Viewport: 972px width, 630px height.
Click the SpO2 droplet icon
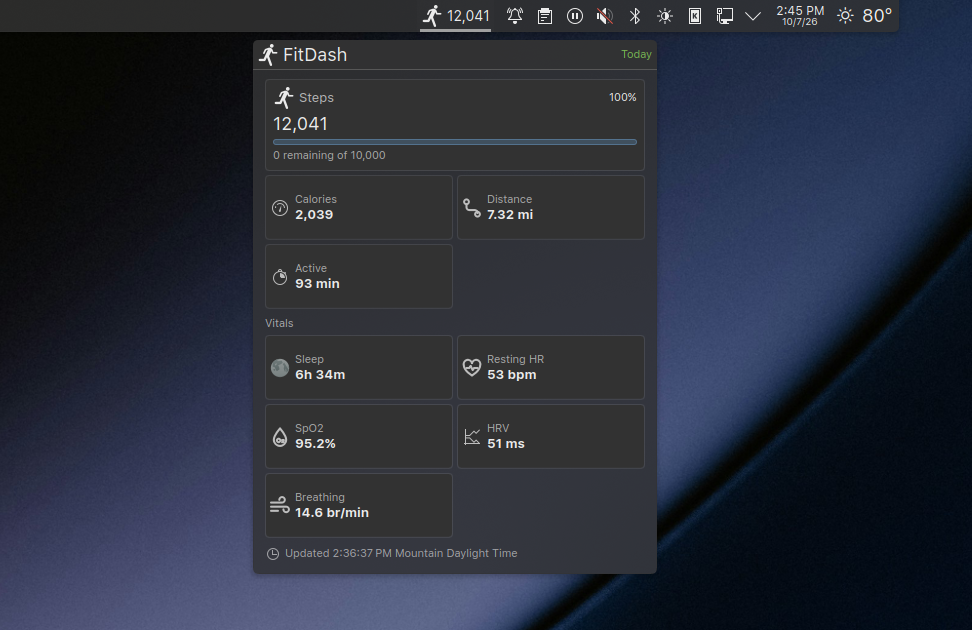tap(280, 437)
